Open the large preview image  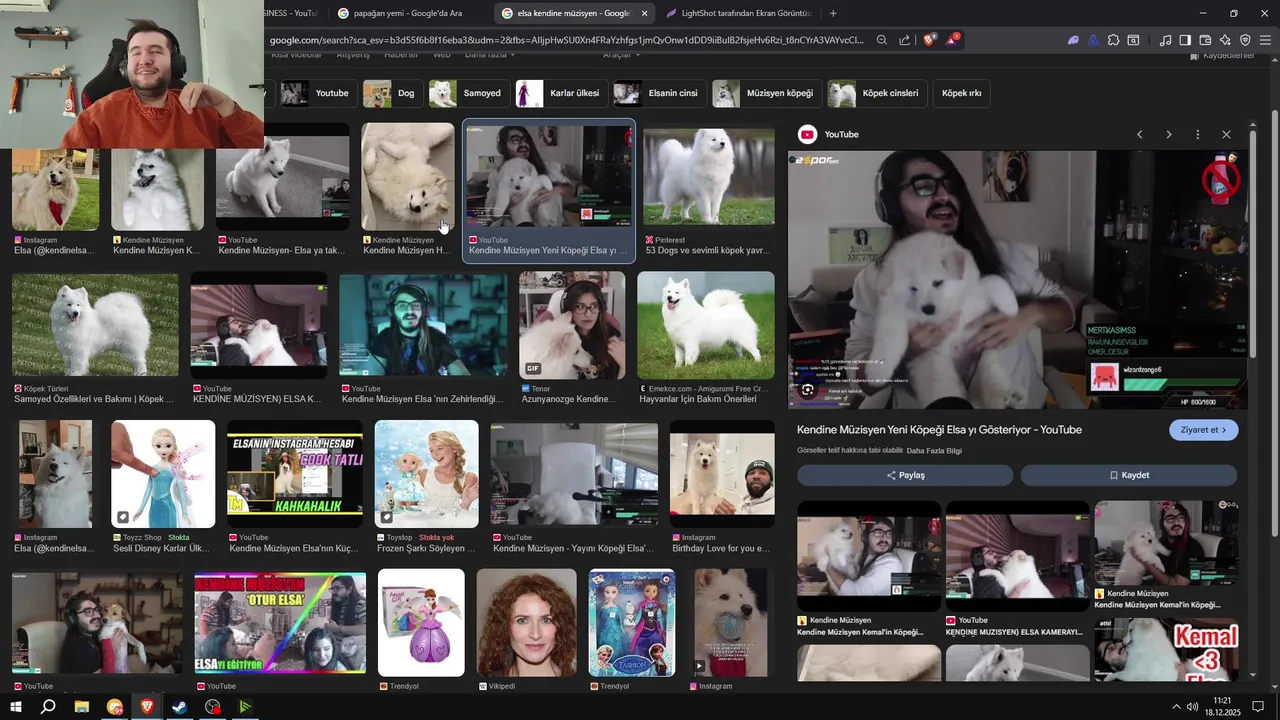pos(1017,280)
